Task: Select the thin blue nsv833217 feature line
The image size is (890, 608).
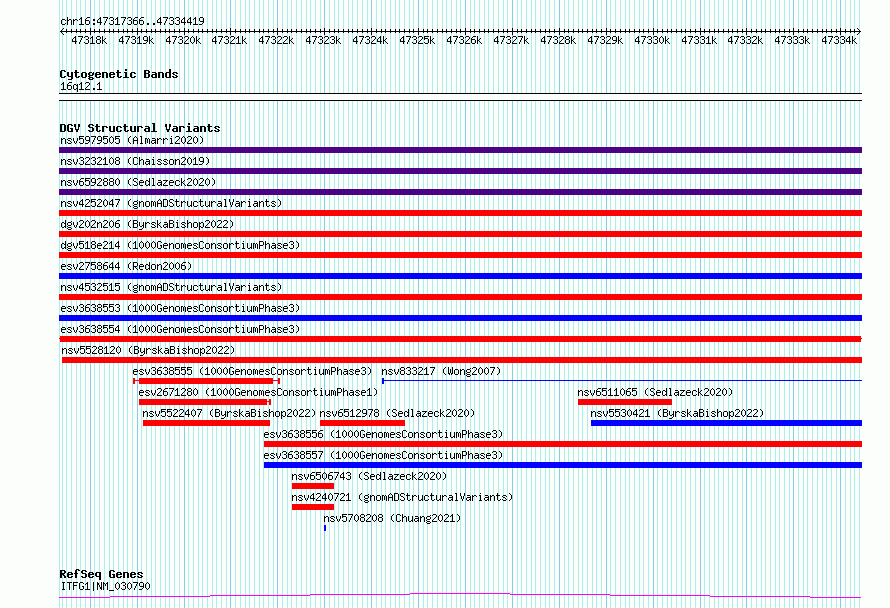Action: (x=622, y=380)
